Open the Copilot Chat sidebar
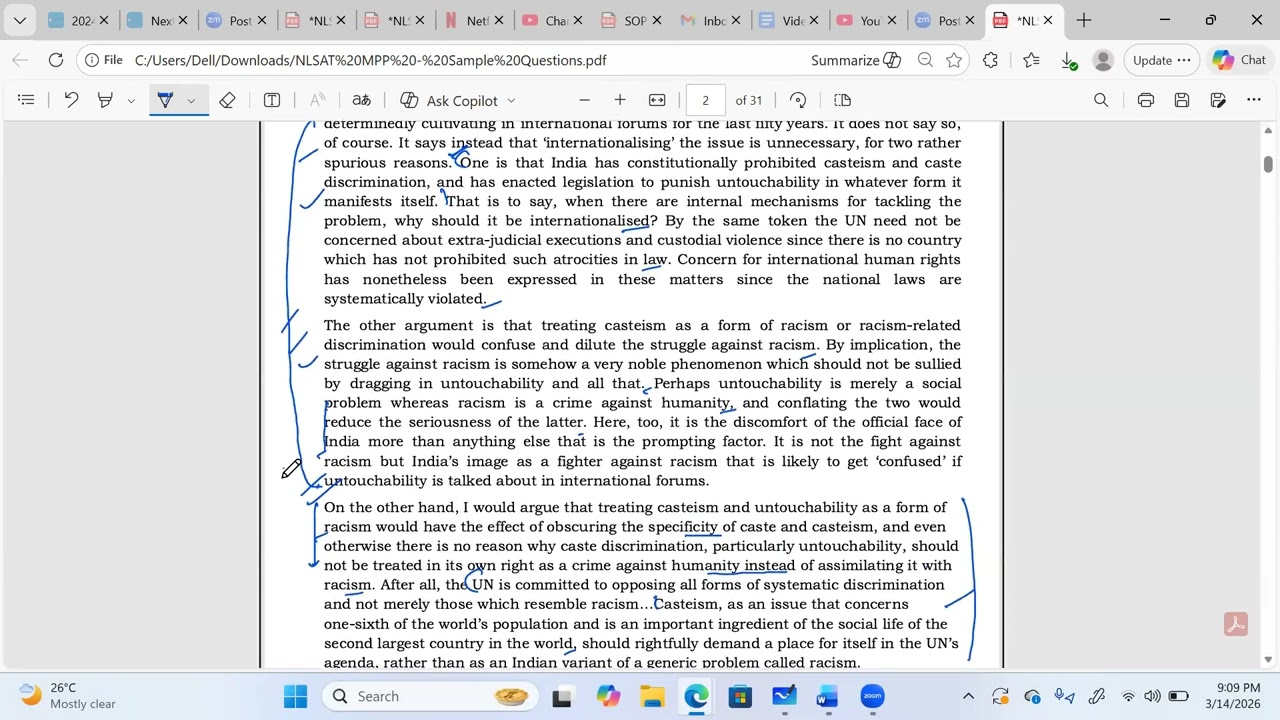 pos(1239,60)
